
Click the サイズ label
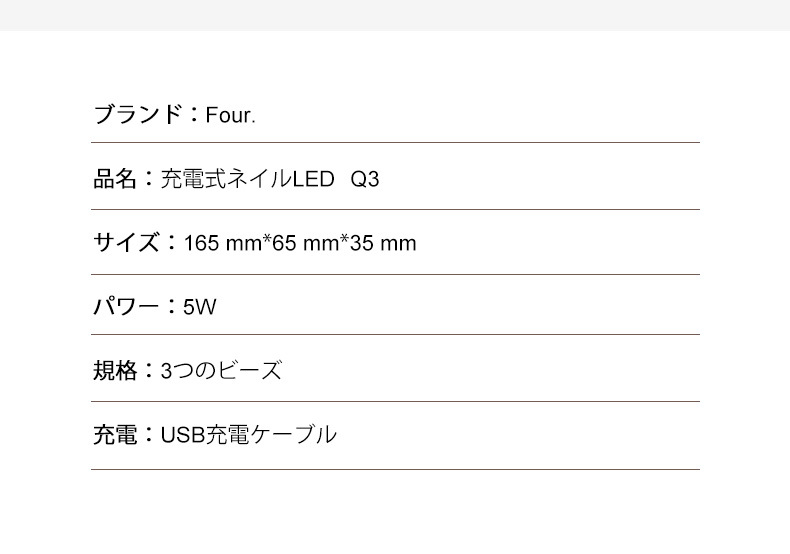tap(127, 242)
